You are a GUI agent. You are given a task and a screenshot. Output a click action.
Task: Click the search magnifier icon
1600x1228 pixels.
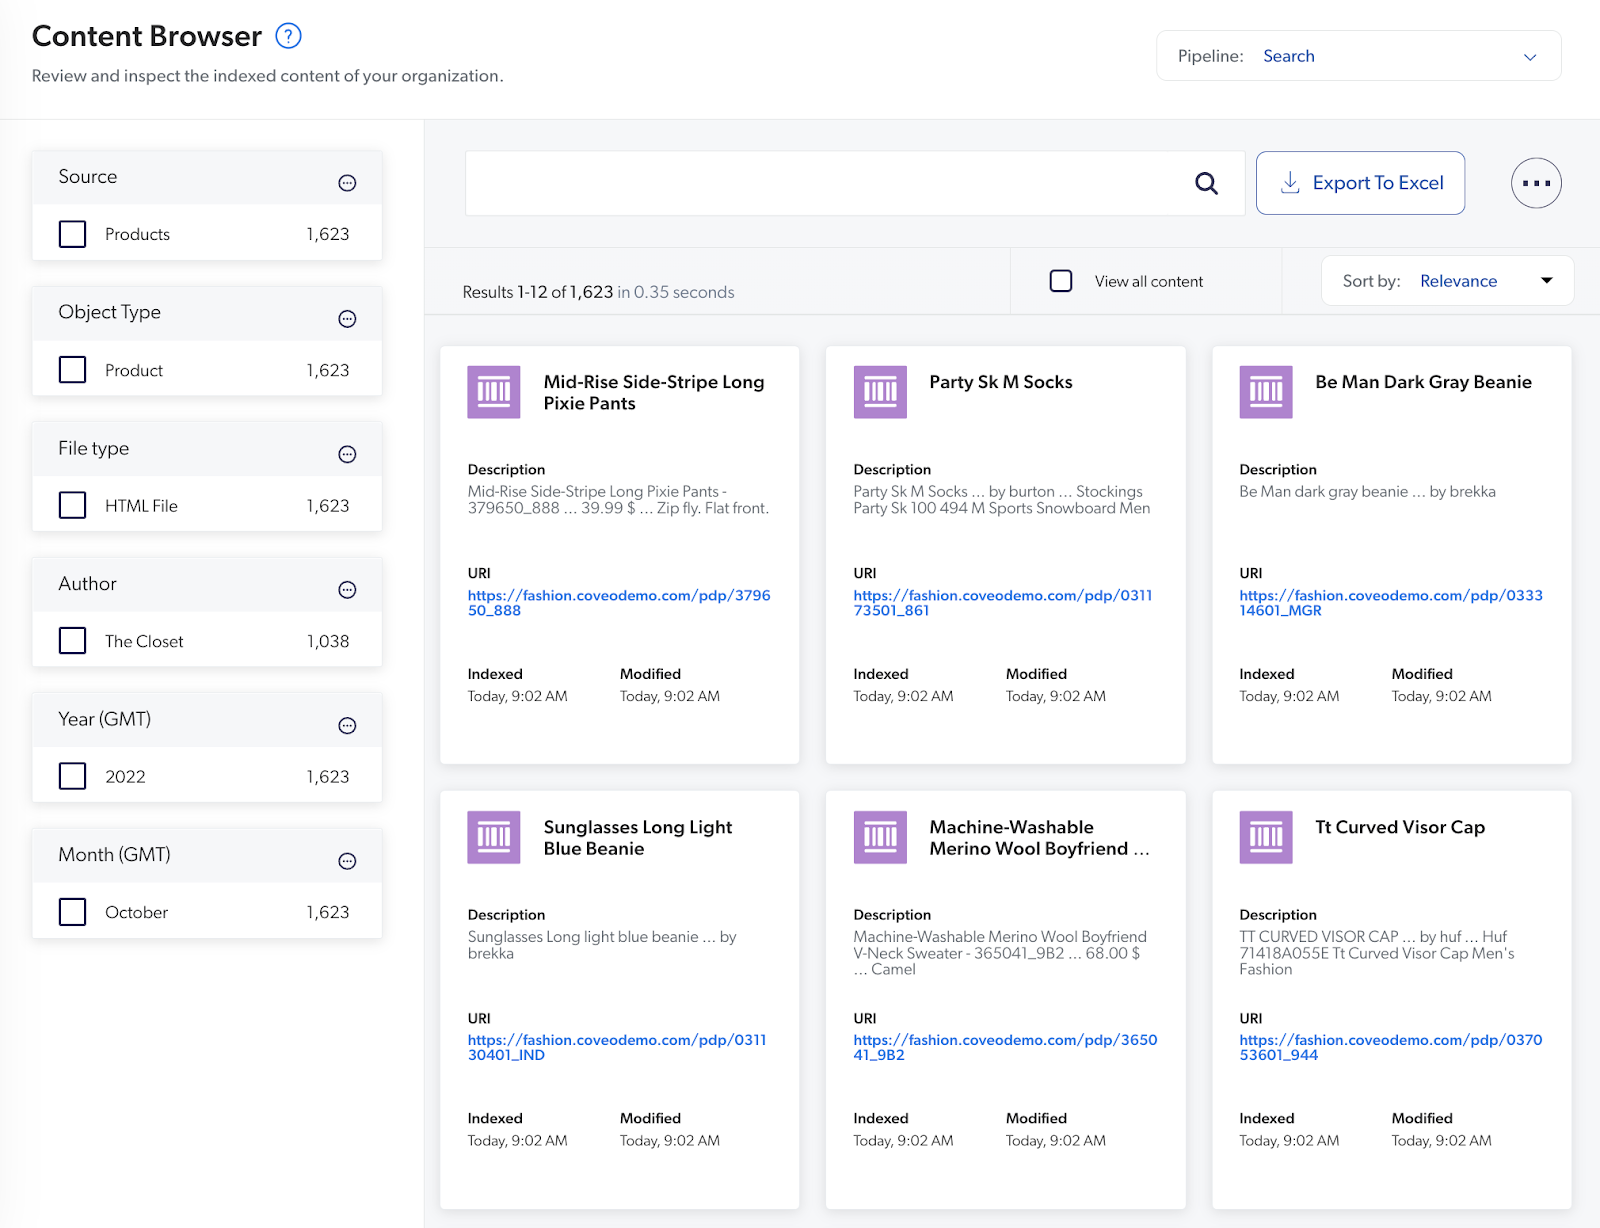[1206, 183]
